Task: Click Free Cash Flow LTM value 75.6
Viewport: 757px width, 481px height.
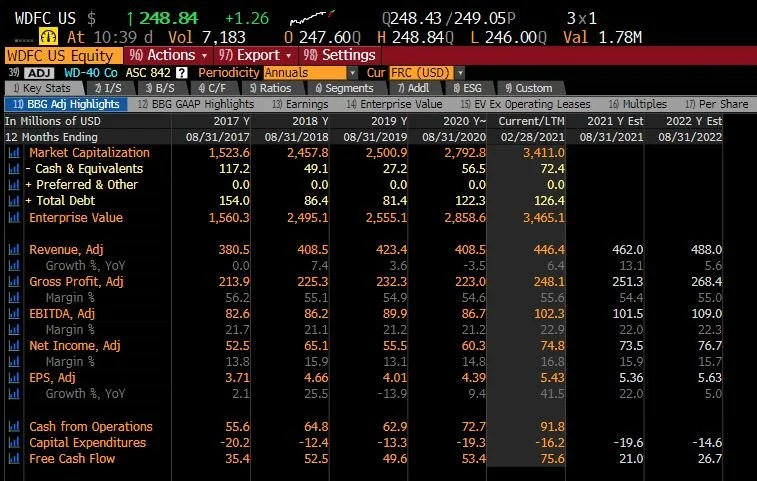Action: tap(552, 458)
